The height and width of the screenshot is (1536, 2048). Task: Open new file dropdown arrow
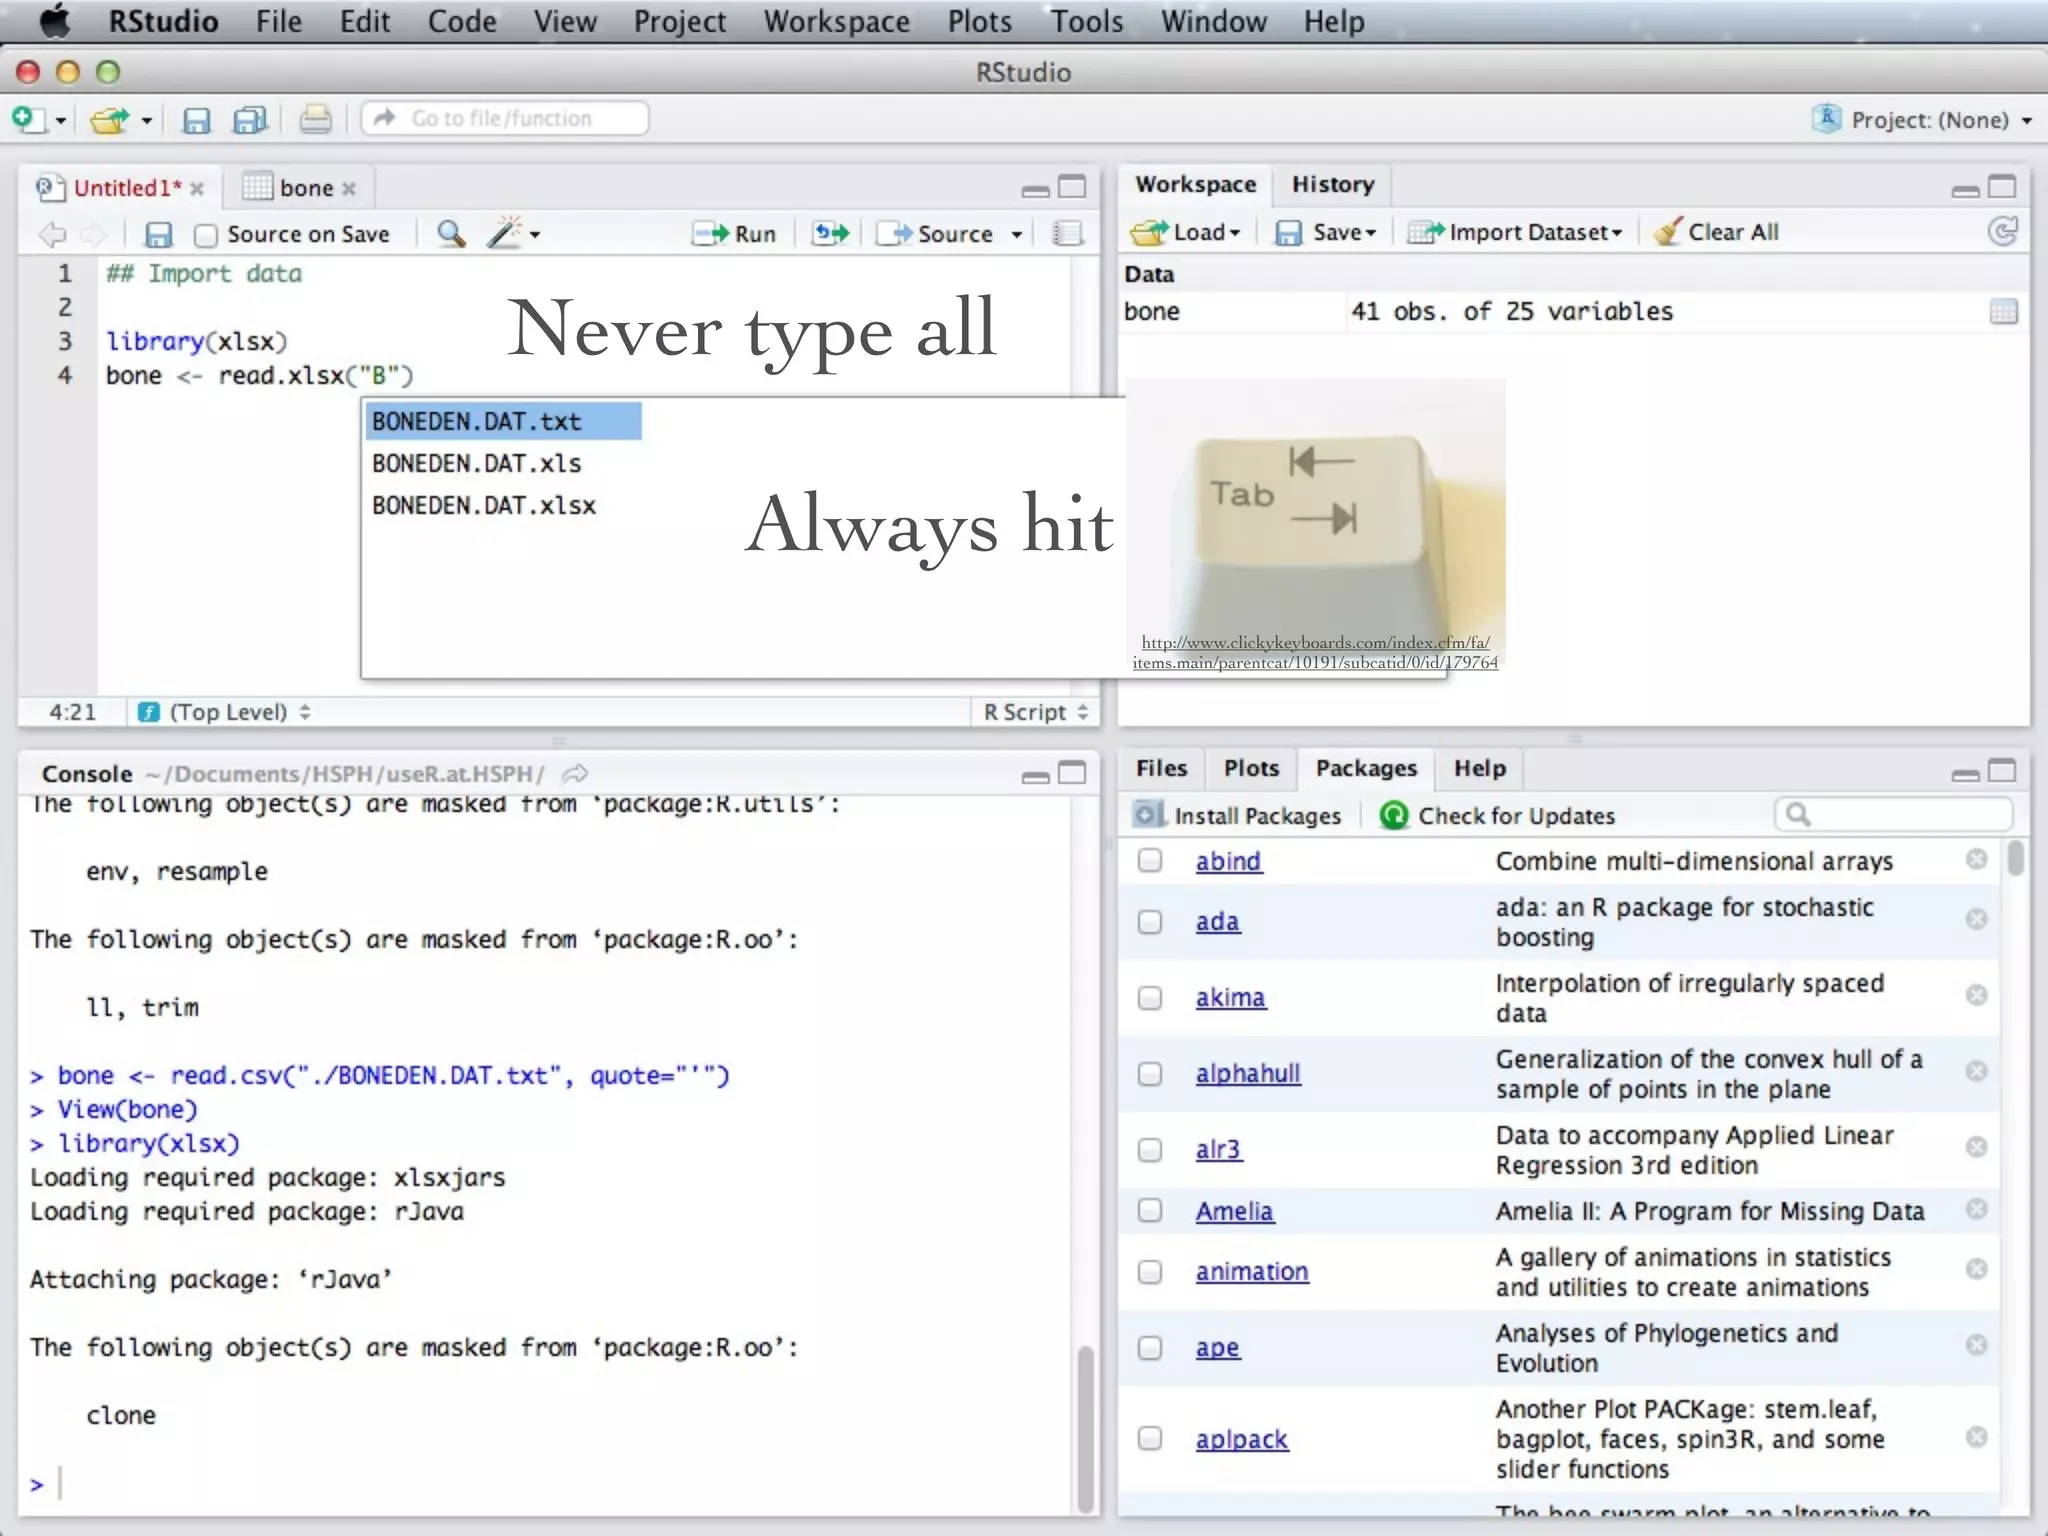(x=61, y=121)
